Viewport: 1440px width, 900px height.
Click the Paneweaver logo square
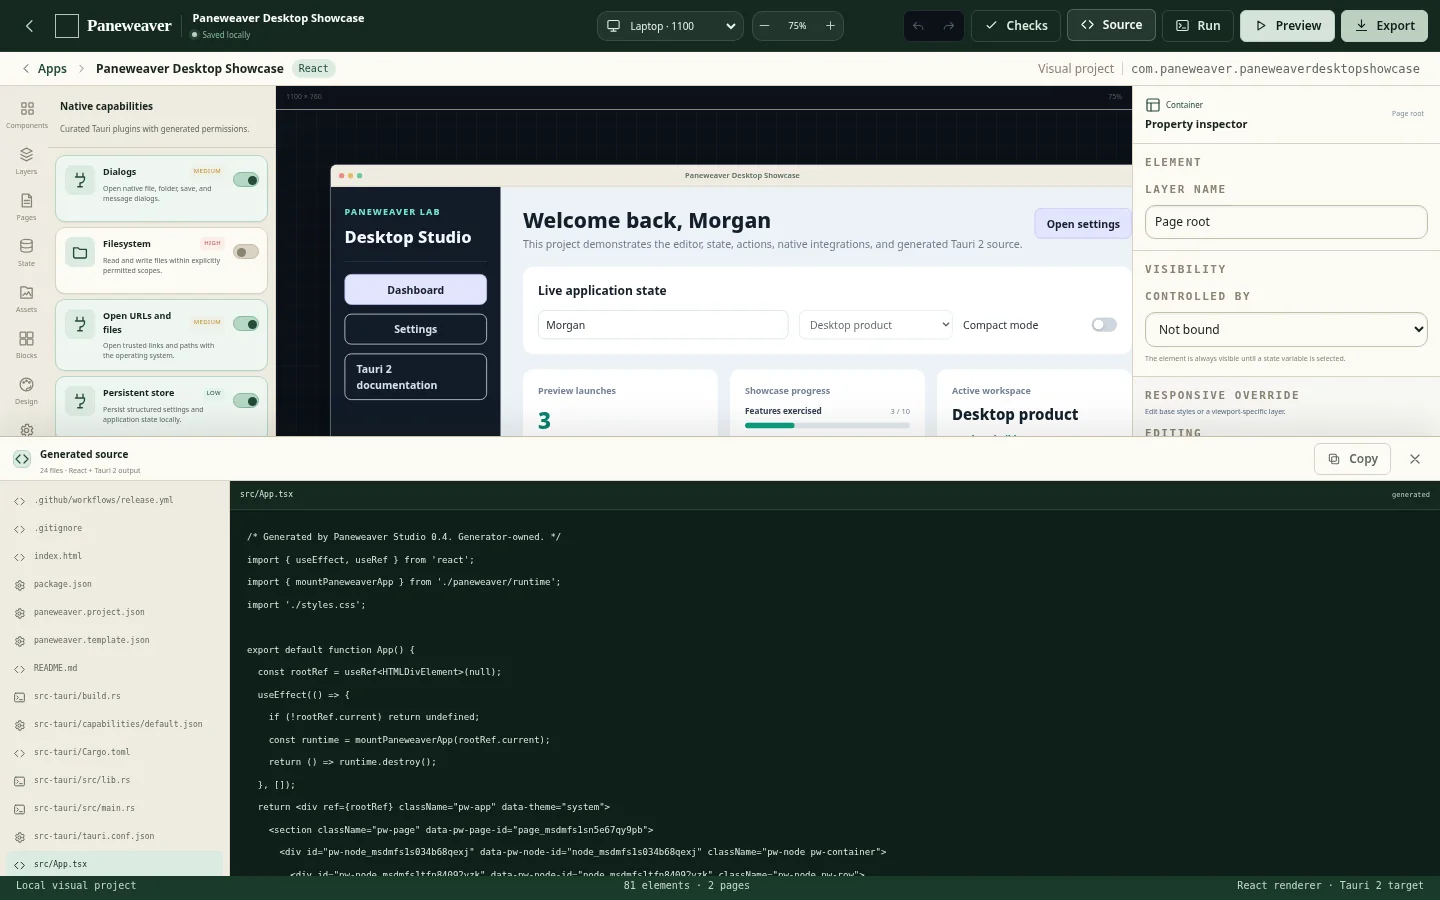[67, 26]
